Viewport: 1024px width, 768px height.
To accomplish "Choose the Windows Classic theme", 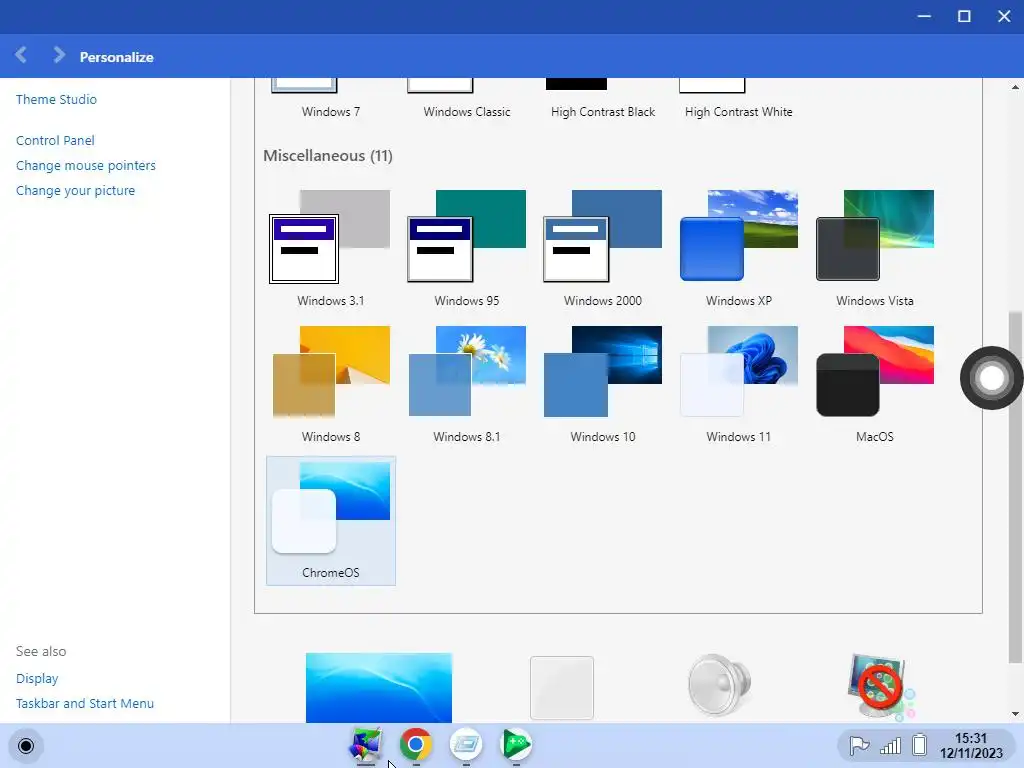I will [x=466, y=99].
